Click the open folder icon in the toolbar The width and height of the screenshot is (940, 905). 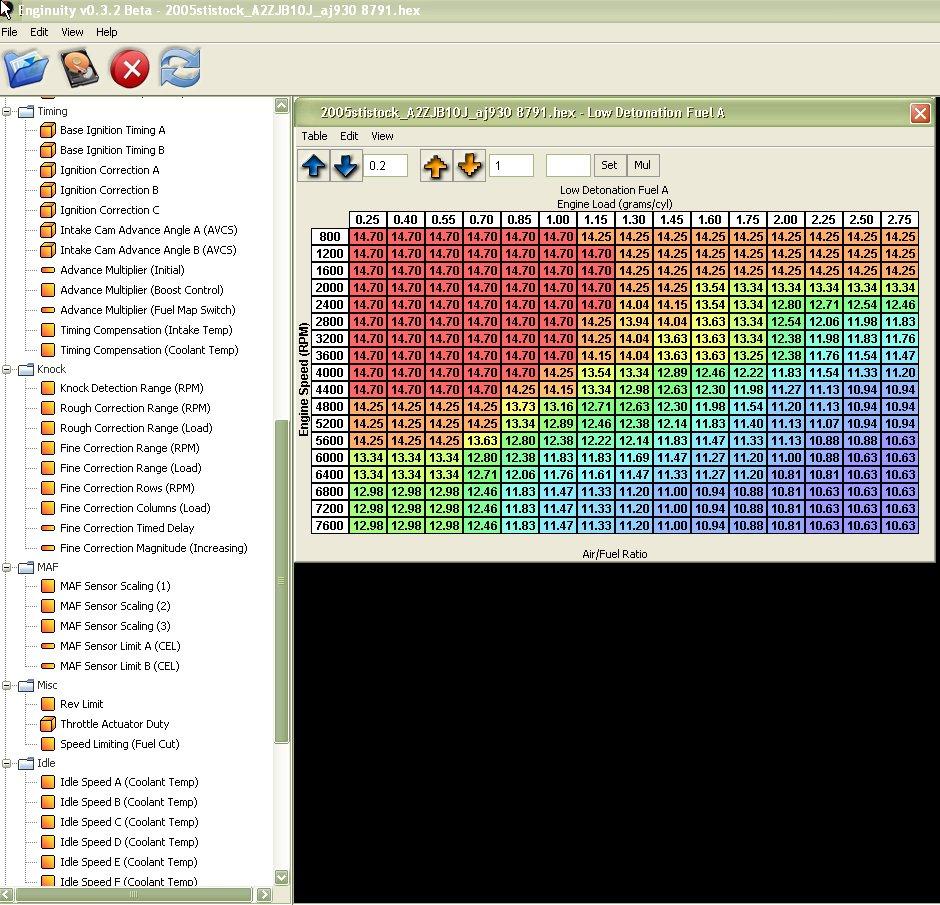26,69
